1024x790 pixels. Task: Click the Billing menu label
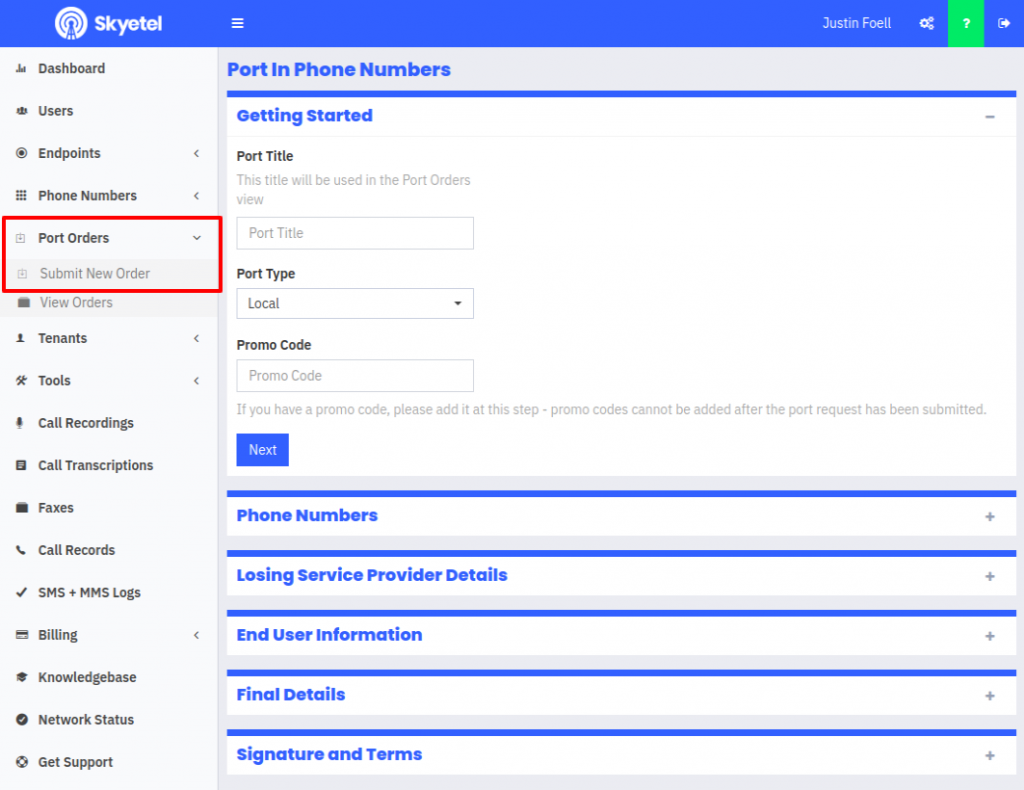pyautogui.click(x=57, y=635)
